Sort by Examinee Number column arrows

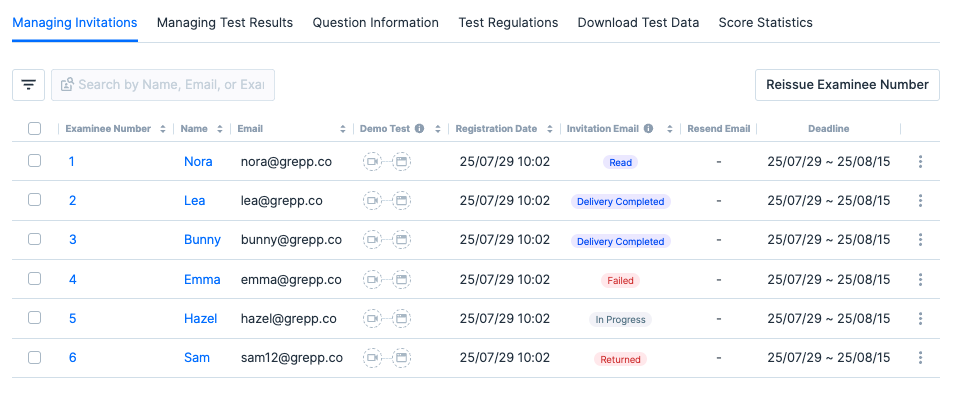[162, 129]
